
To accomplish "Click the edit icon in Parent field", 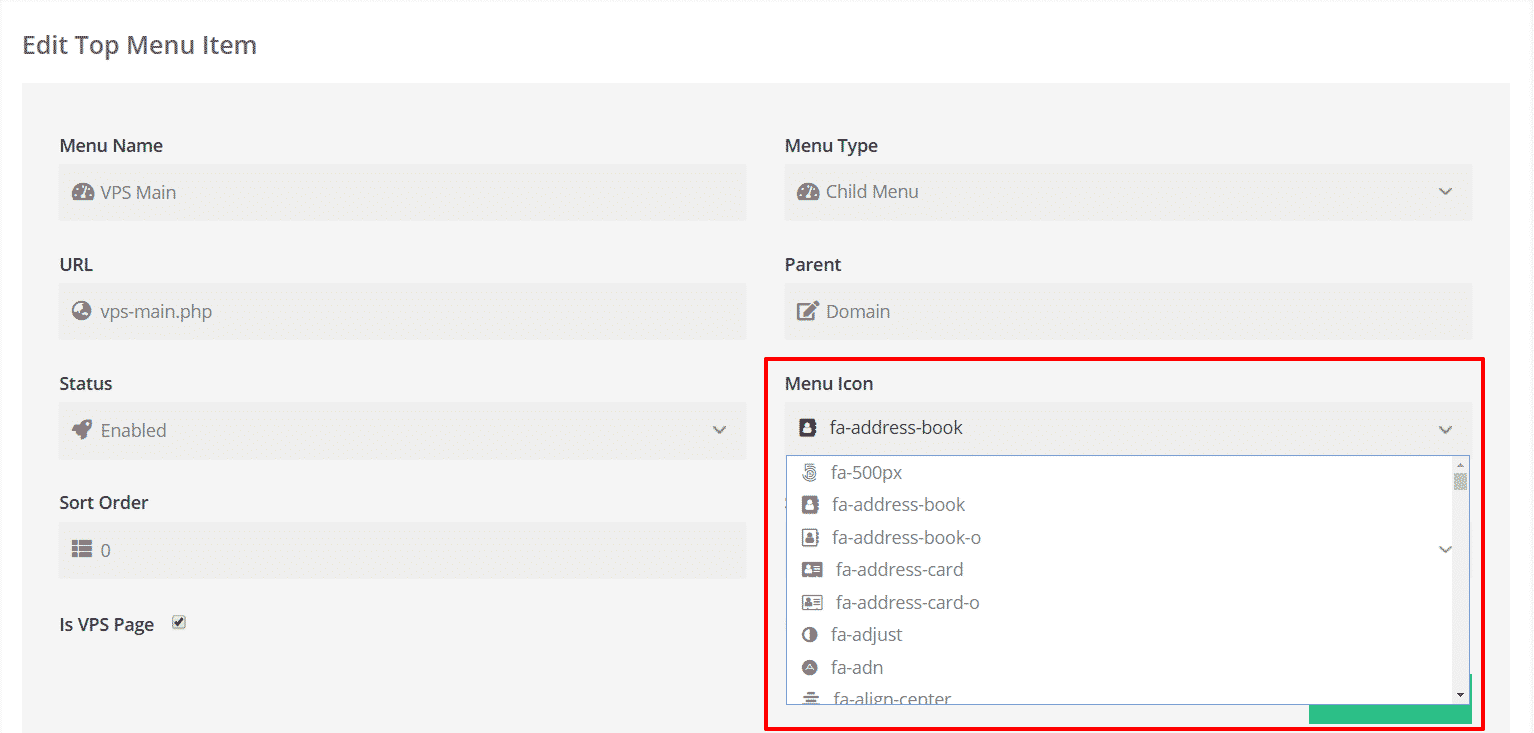I will (x=807, y=311).
